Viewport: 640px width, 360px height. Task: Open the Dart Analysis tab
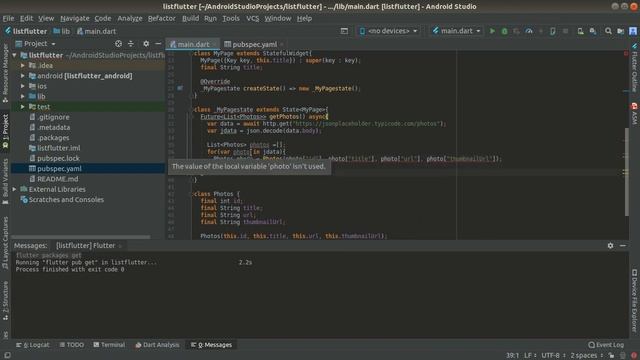point(157,345)
